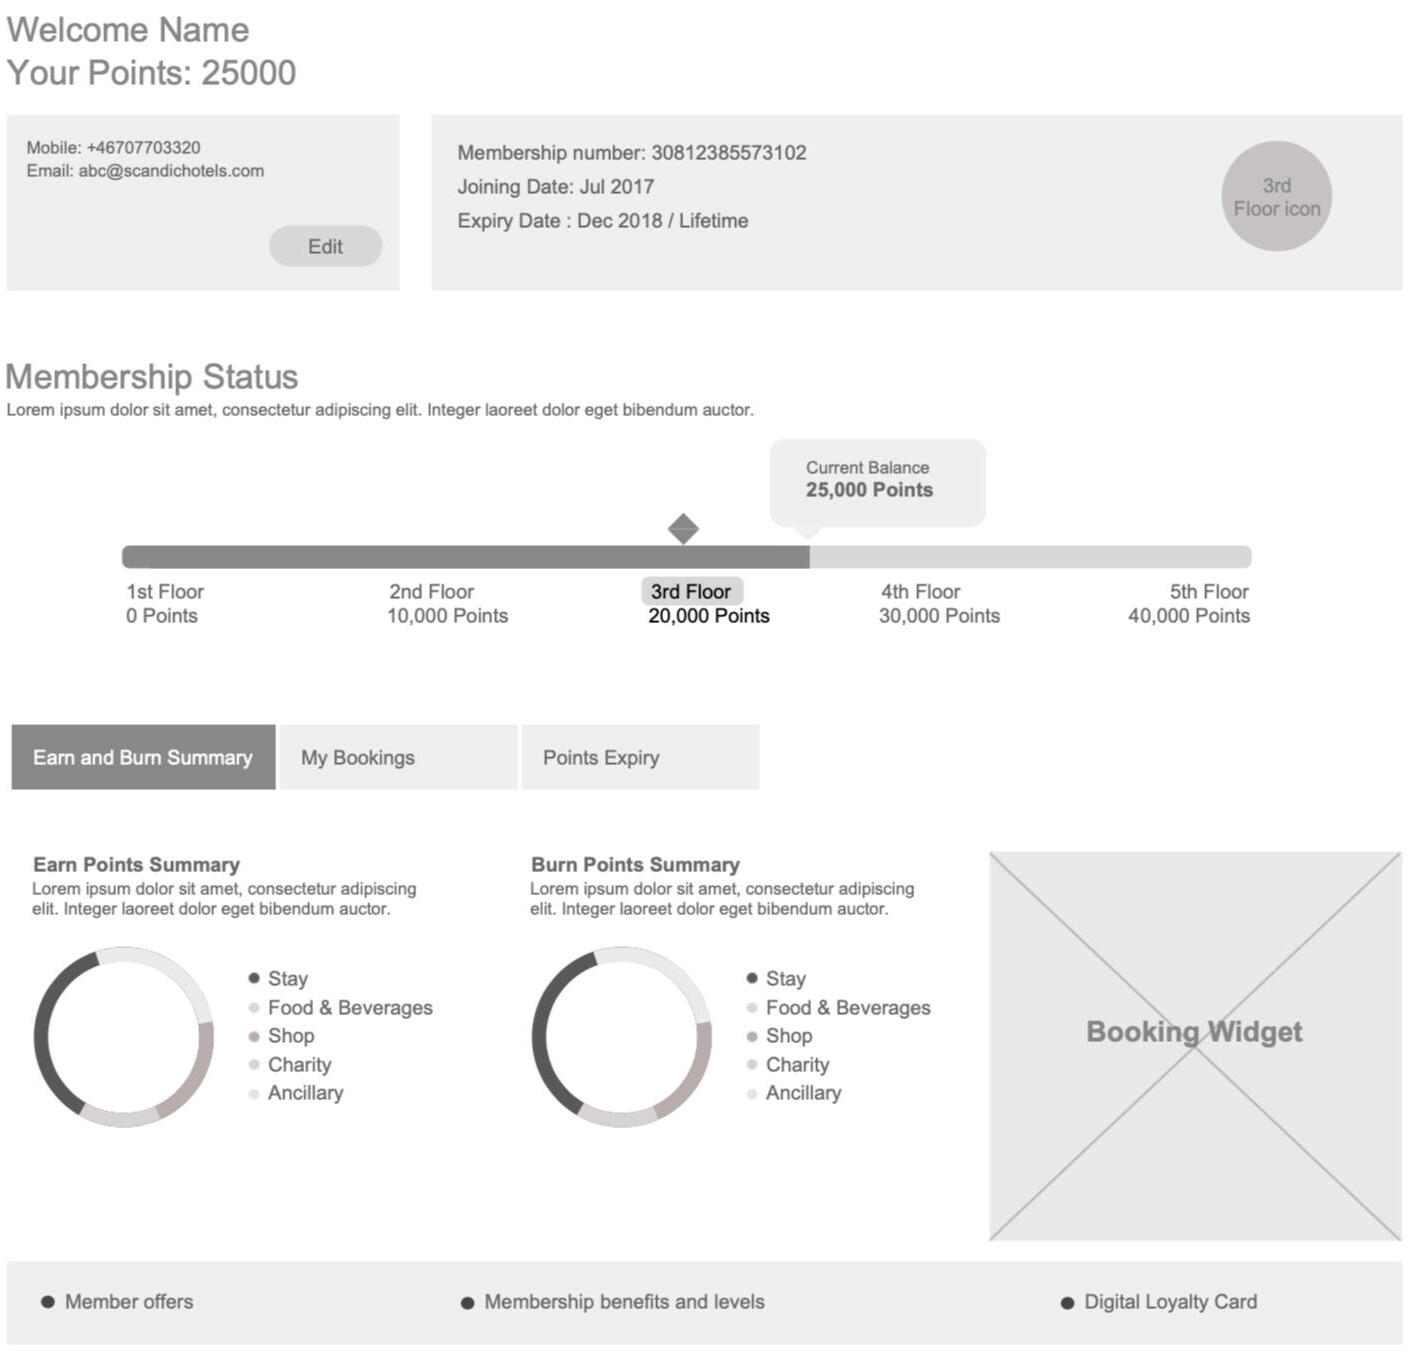Viewport: 1418px width, 1359px height.
Task: Open the Membership benefits and levels link
Action: tap(624, 1302)
